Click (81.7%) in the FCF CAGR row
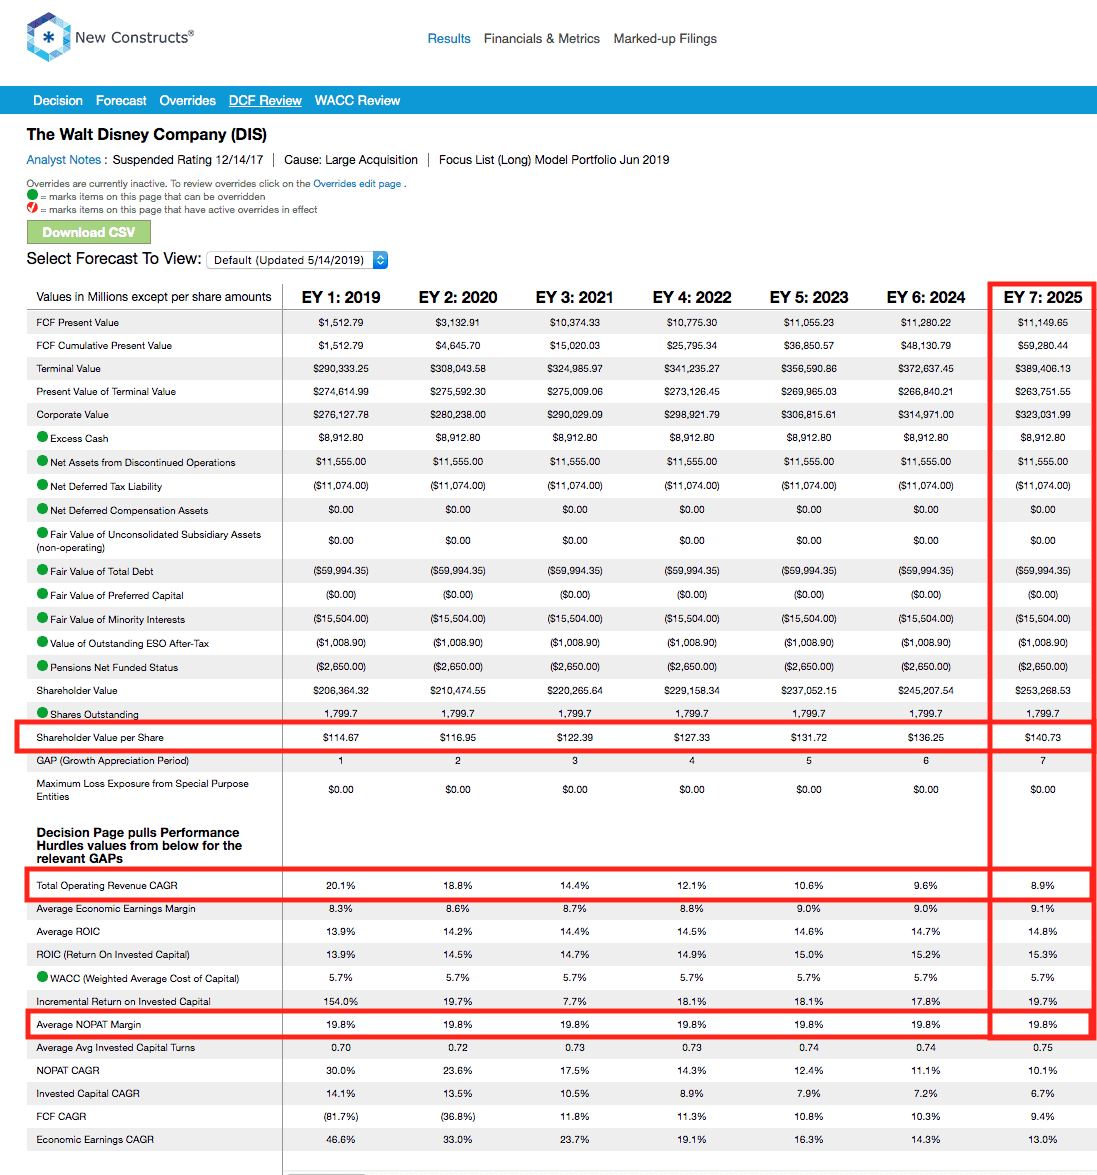 pos(341,1117)
